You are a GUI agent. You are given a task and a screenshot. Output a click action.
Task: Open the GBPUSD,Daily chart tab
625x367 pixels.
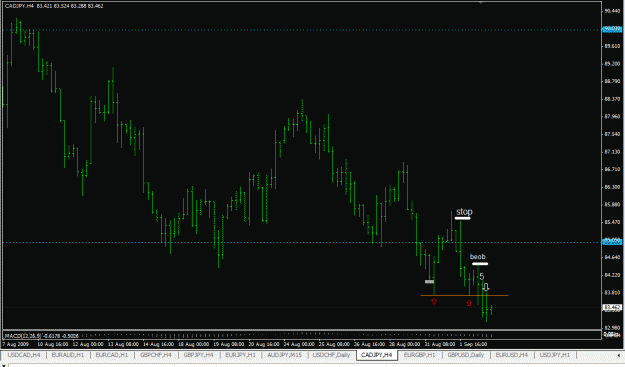click(465, 355)
